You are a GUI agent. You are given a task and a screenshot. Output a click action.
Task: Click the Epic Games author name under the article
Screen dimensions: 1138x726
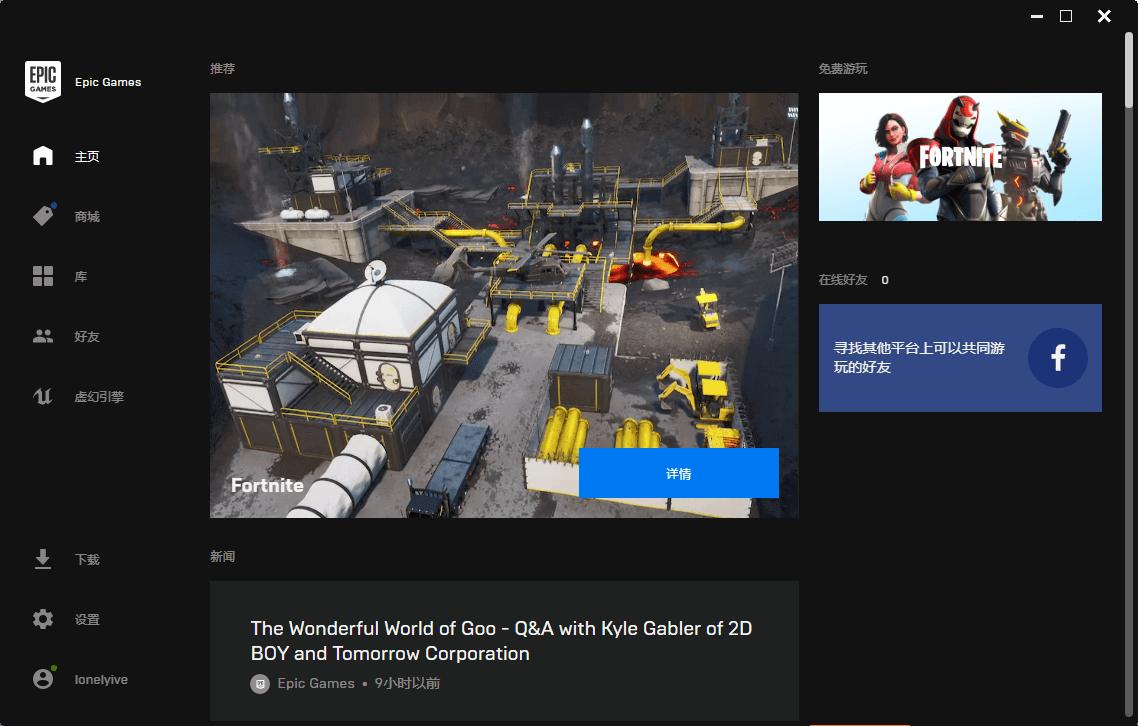316,683
